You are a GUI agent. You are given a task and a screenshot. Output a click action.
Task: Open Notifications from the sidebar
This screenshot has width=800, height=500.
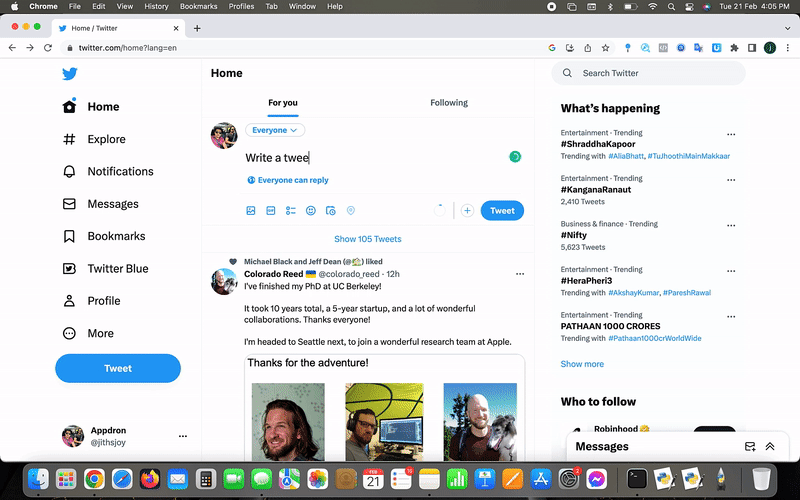point(108,171)
